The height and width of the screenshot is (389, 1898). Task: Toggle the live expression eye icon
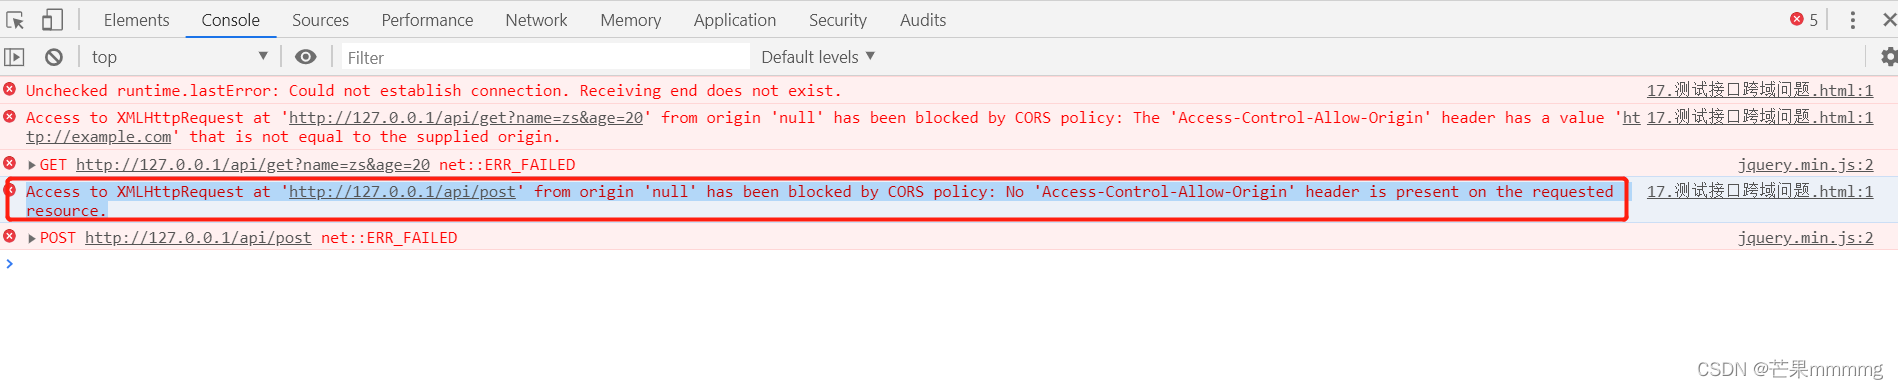click(x=306, y=57)
